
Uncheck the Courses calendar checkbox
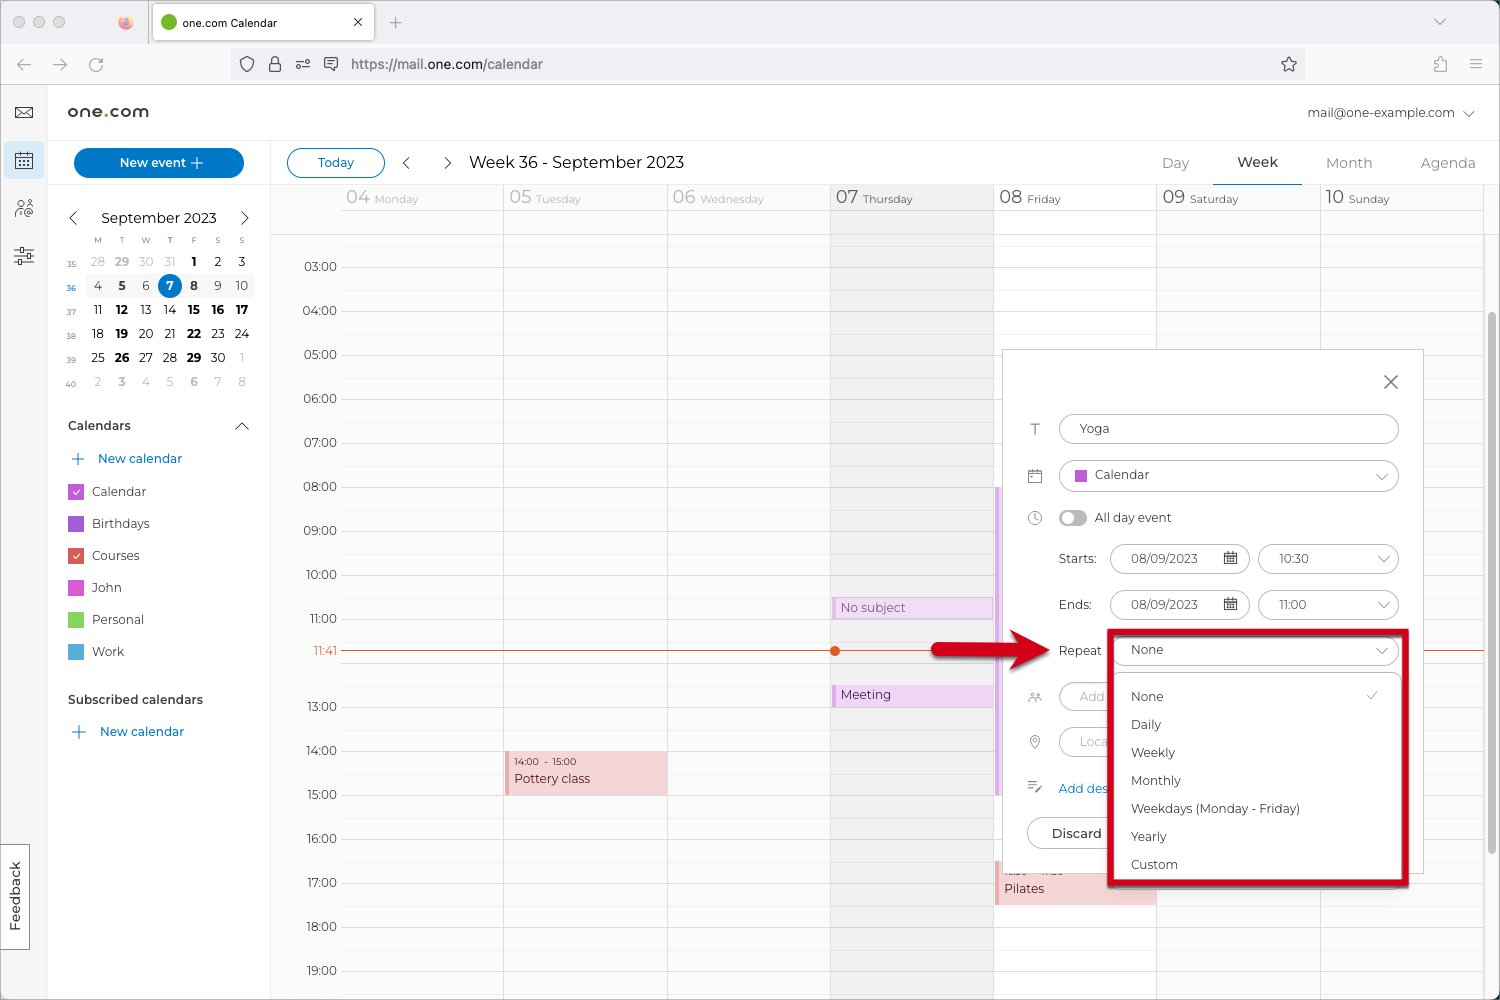coord(76,556)
